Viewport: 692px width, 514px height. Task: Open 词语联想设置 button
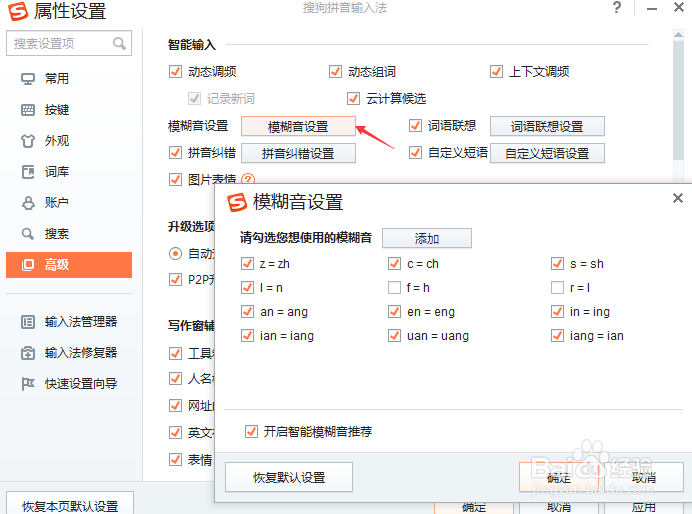tap(547, 127)
